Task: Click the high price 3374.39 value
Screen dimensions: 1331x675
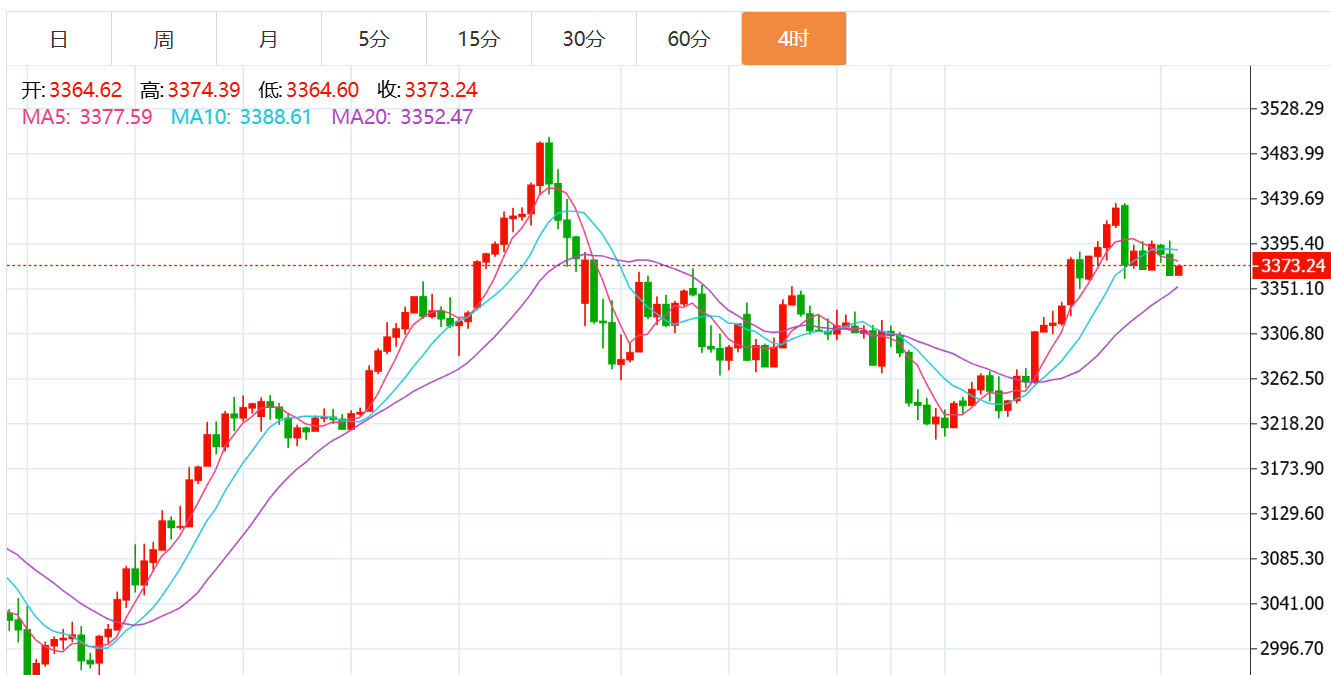Action: (x=204, y=91)
